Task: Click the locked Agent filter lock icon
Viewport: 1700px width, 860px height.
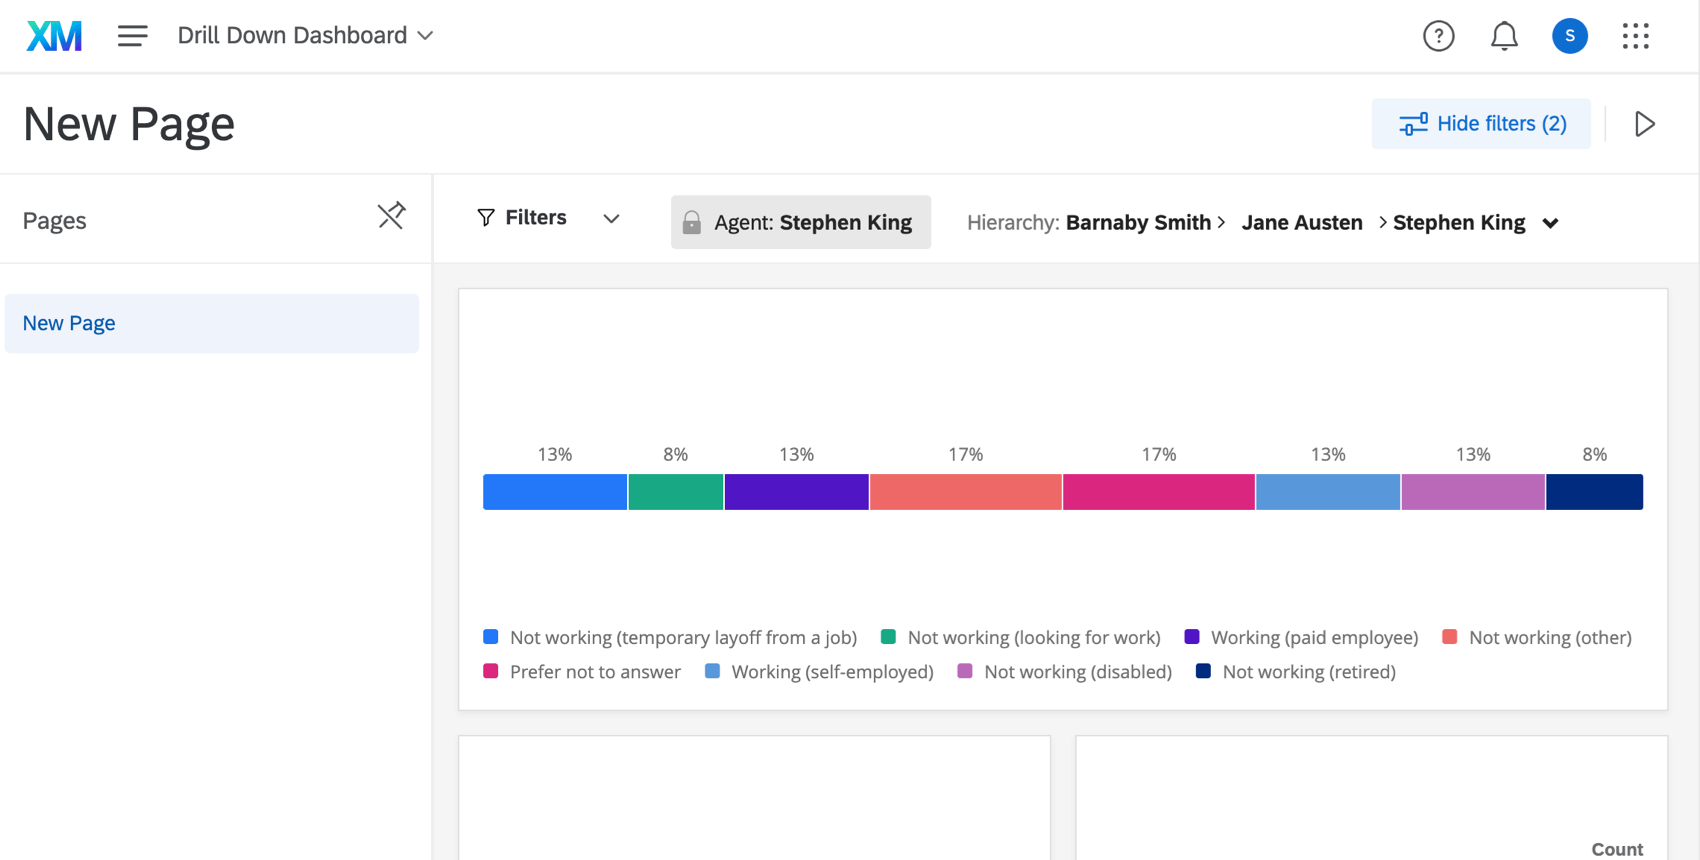Action: [692, 222]
